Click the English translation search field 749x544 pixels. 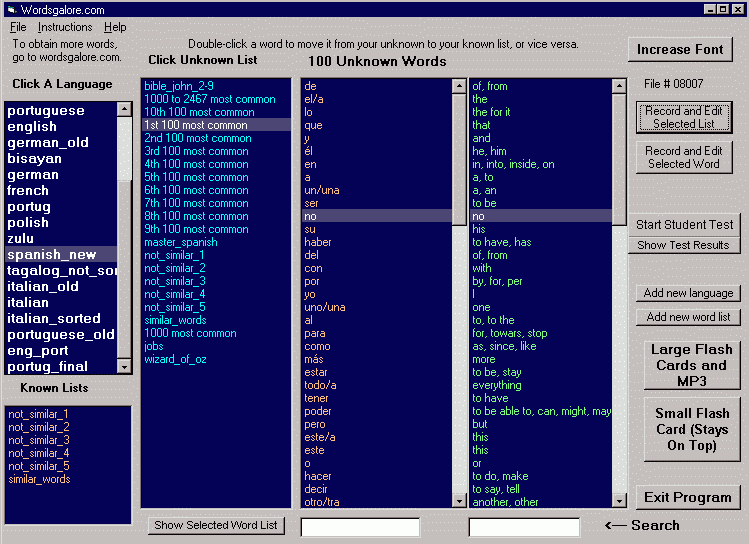[x=524, y=527]
